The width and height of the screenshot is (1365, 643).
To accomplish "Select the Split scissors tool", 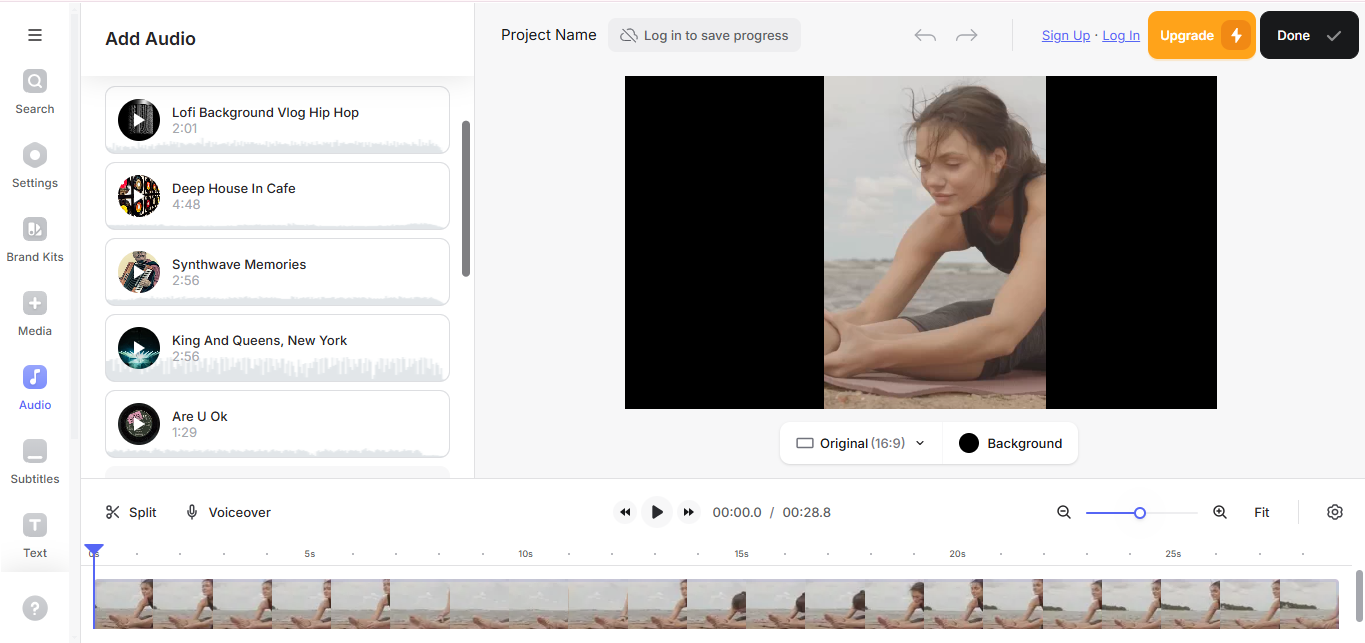I will coord(131,512).
